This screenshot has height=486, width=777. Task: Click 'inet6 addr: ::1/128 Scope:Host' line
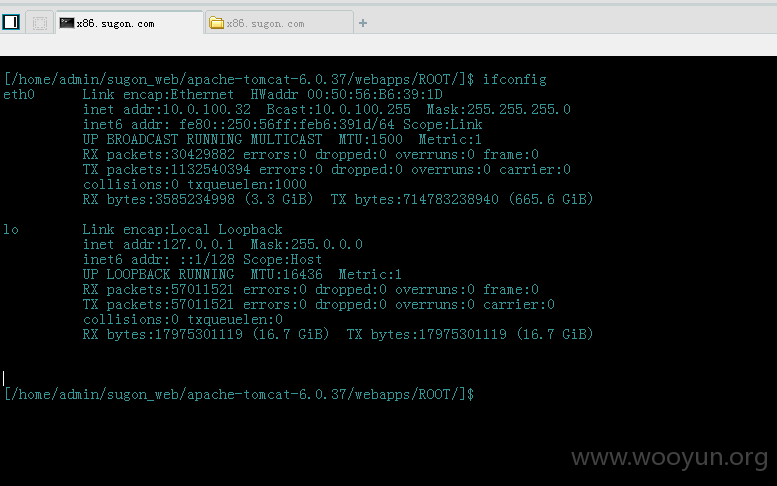click(x=202, y=259)
